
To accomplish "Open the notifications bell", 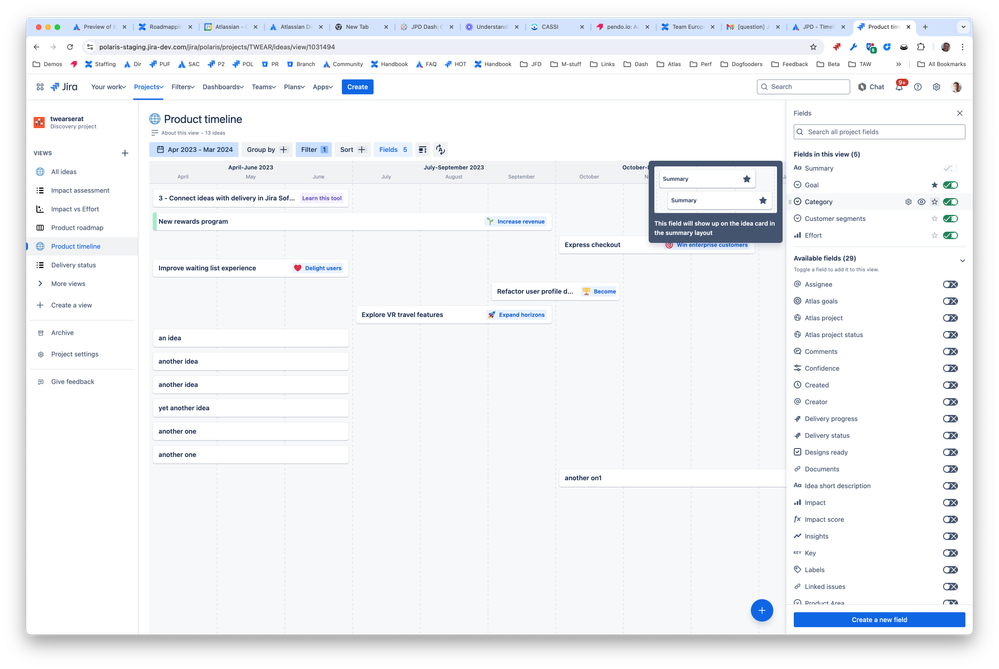I will coord(899,87).
